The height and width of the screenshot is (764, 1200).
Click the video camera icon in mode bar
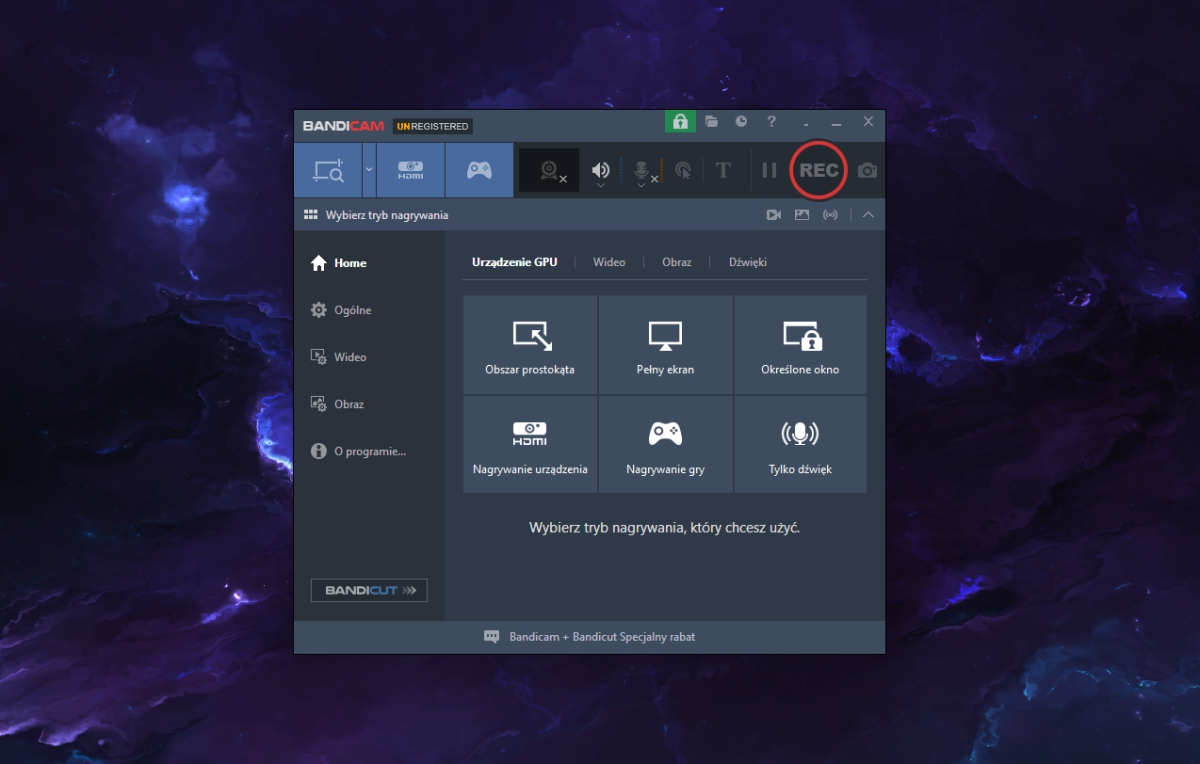[774, 215]
